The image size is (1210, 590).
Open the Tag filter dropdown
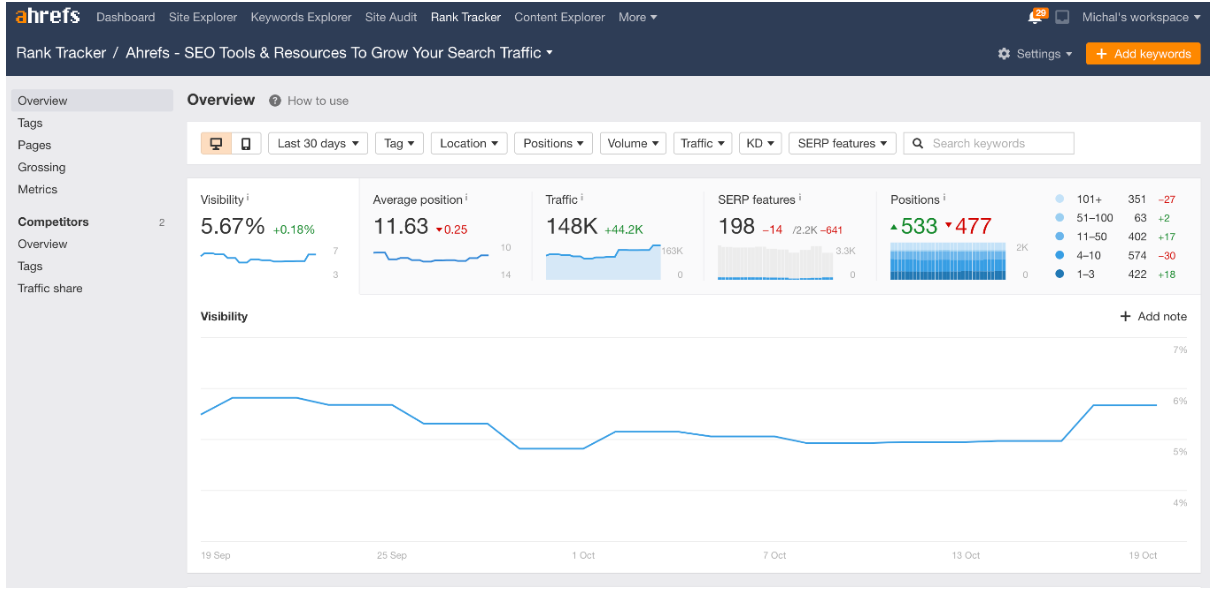(x=400, y=143)
